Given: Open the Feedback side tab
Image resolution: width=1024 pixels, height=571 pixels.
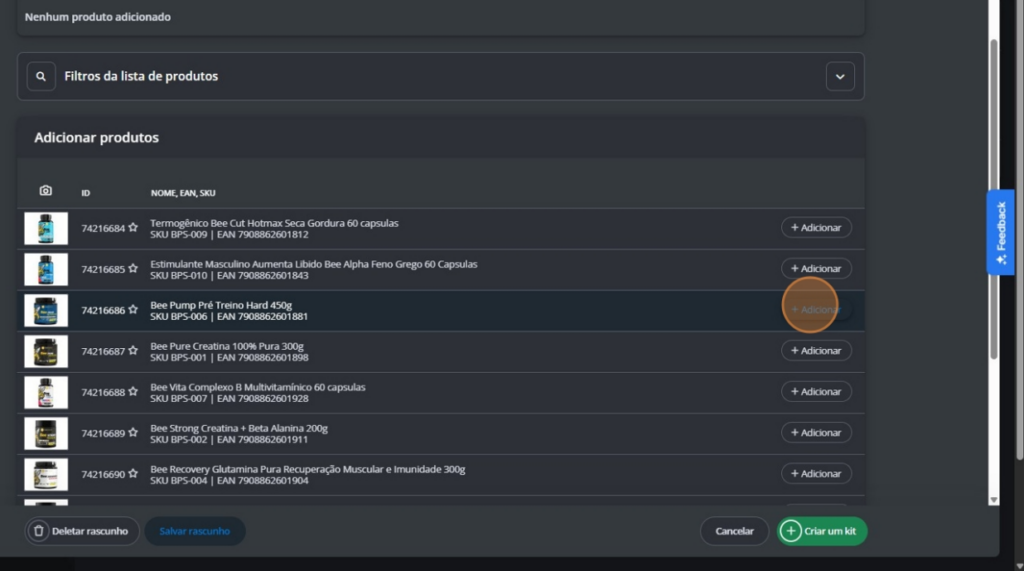Looking at the screenshot, I should pyautogui.click(x=1000, y=233).
